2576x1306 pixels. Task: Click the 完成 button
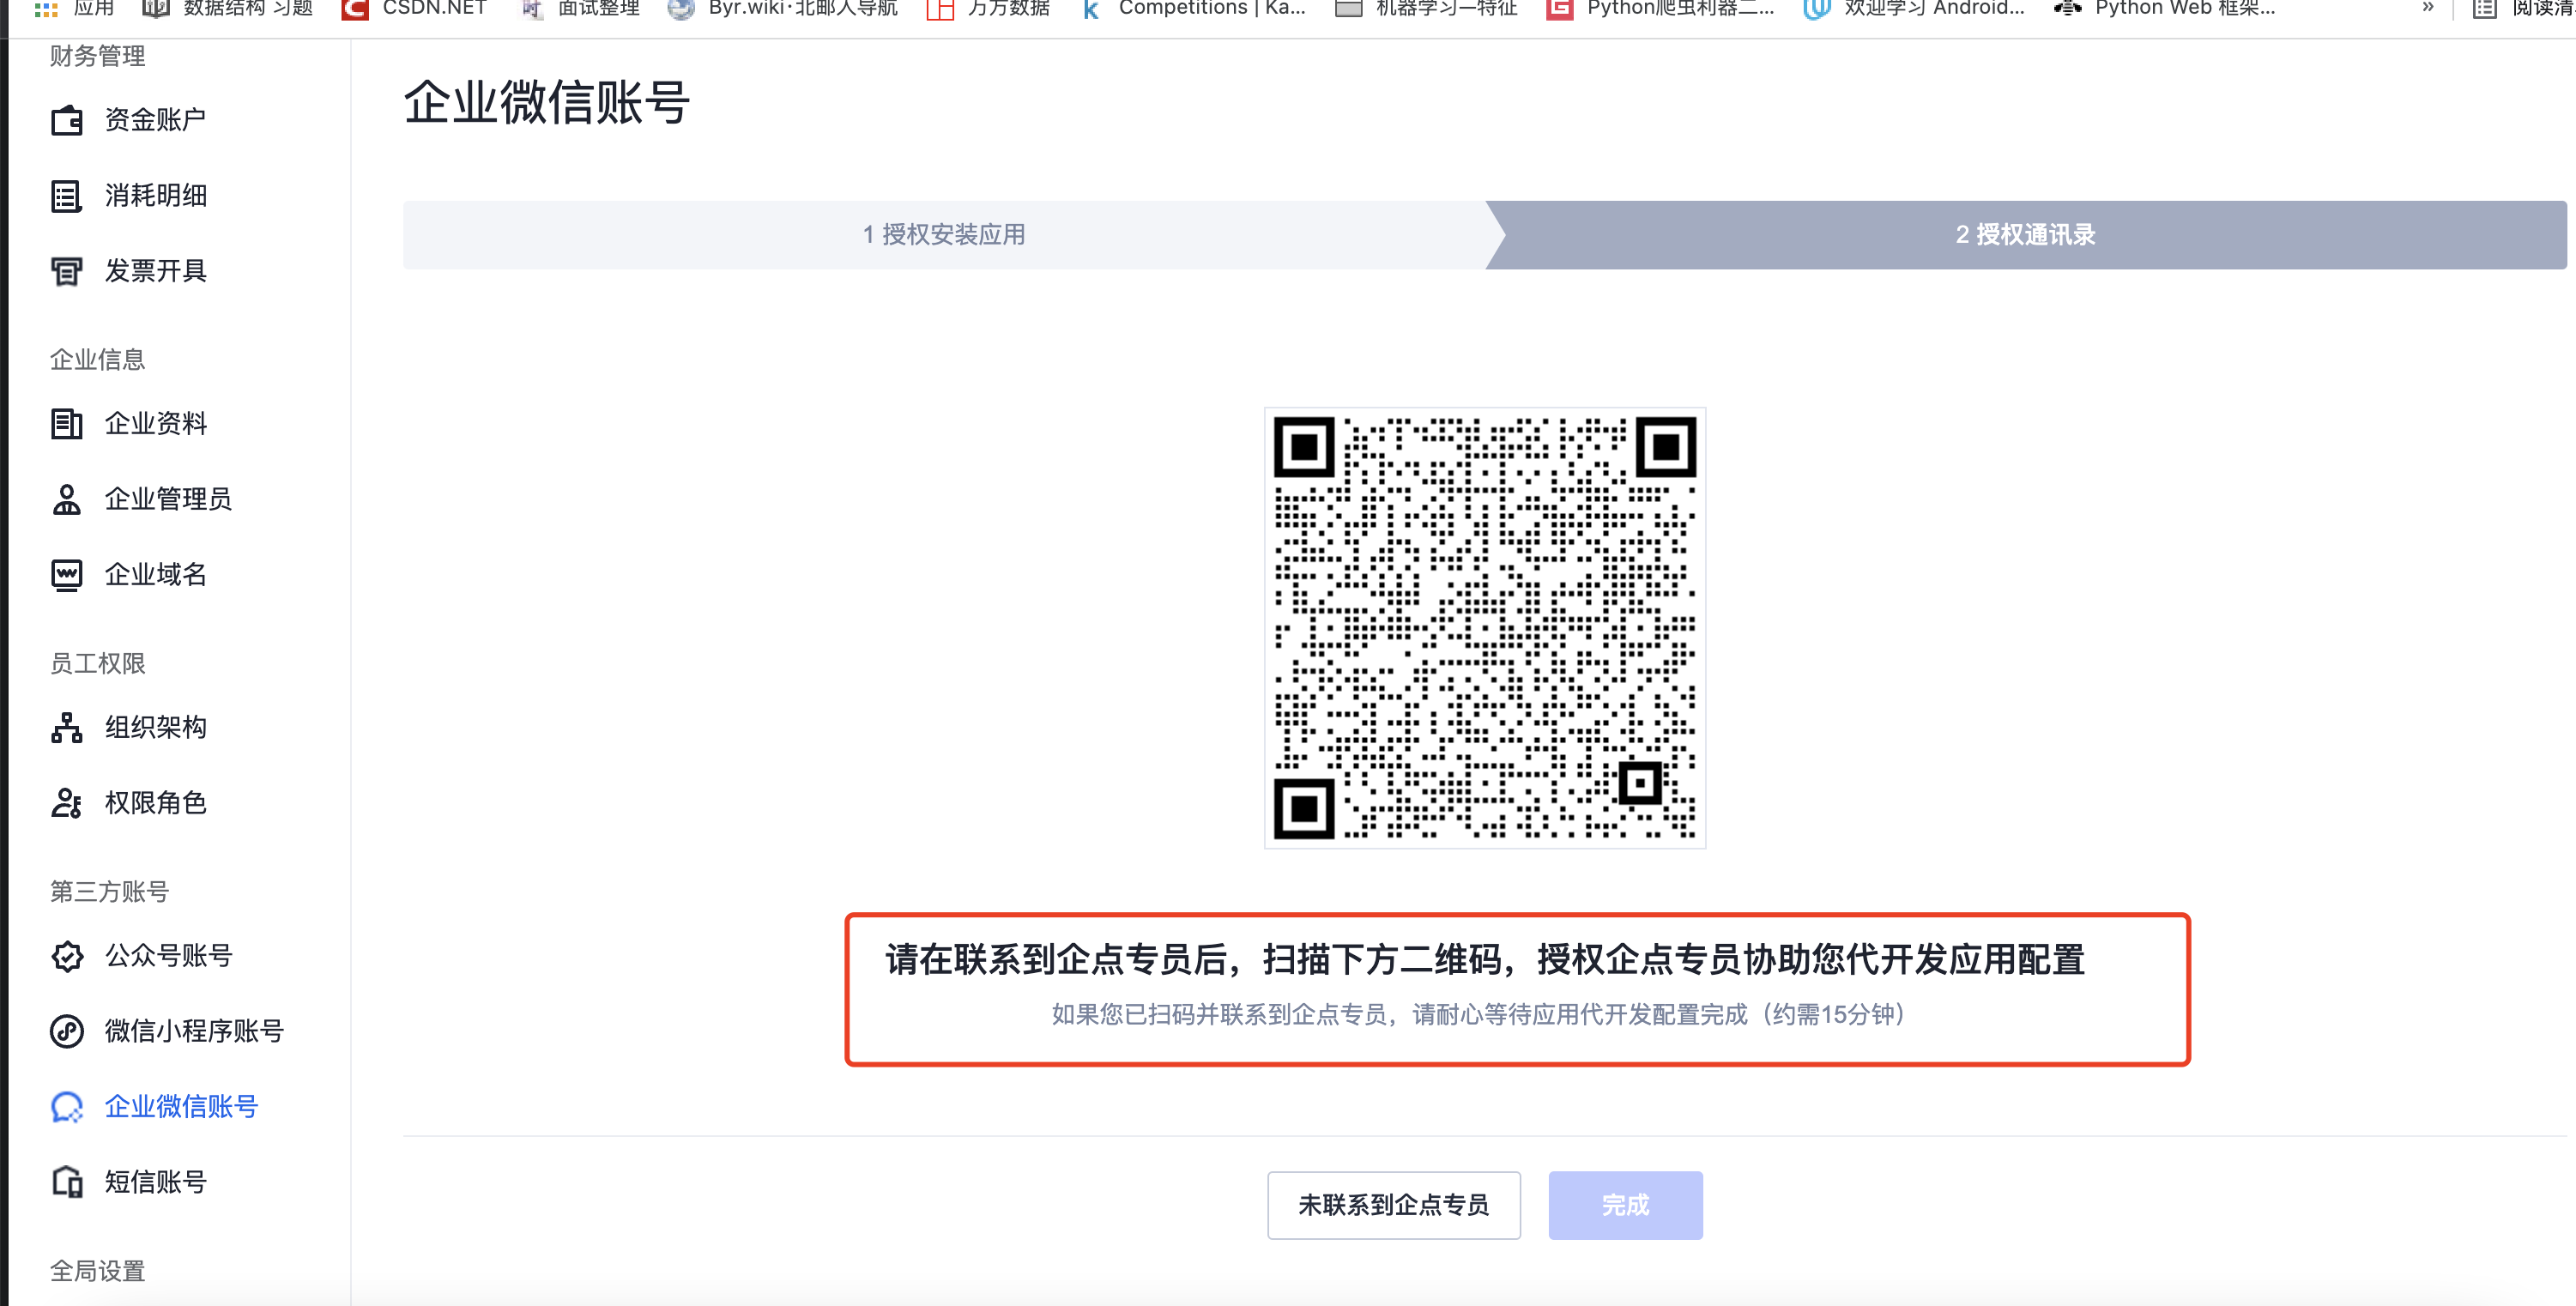tap(1626, 1205)
